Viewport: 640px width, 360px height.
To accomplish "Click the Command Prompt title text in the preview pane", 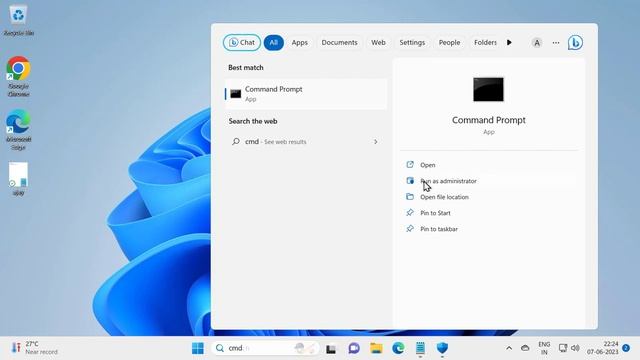I will pos(489,120).
